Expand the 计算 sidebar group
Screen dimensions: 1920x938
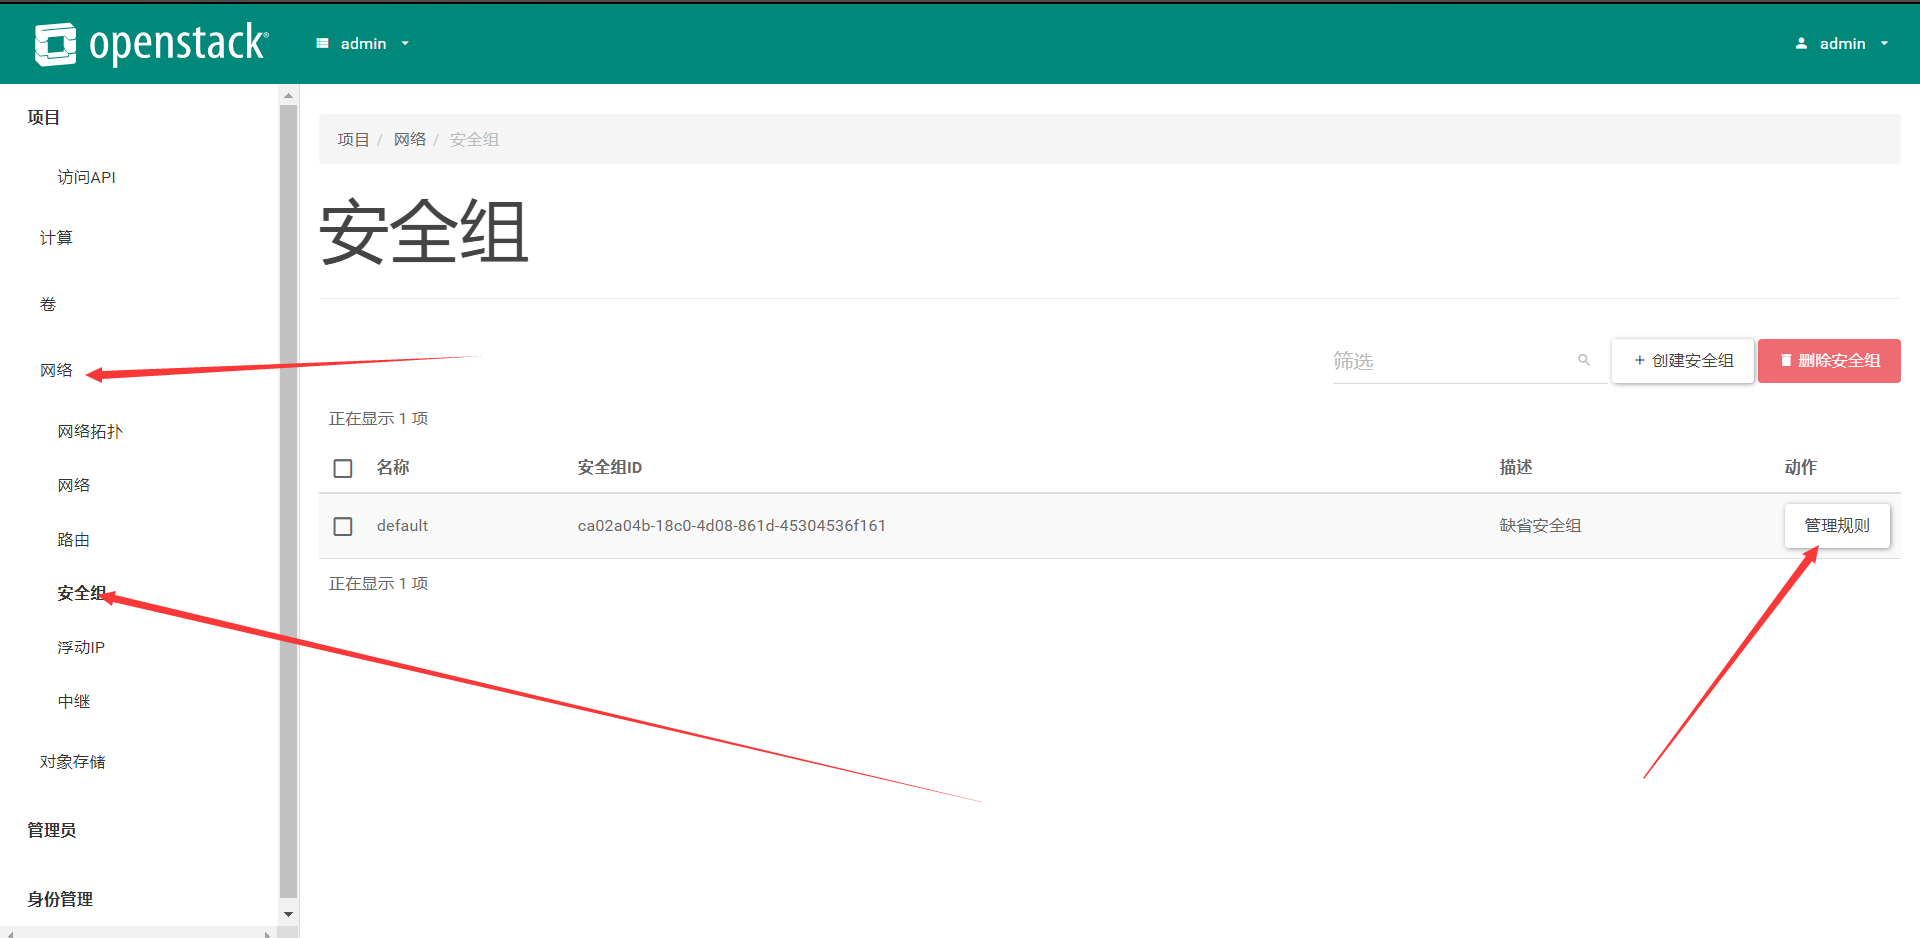tap(56, 237)
